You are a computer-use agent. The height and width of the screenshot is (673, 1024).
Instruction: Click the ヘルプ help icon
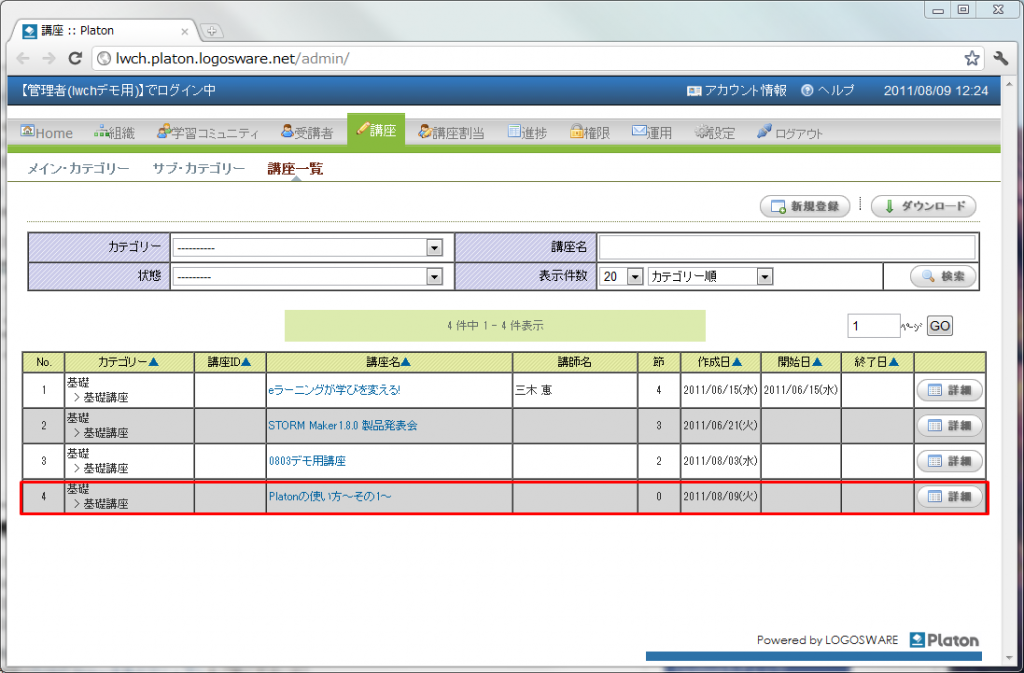(x=808, y=90)
